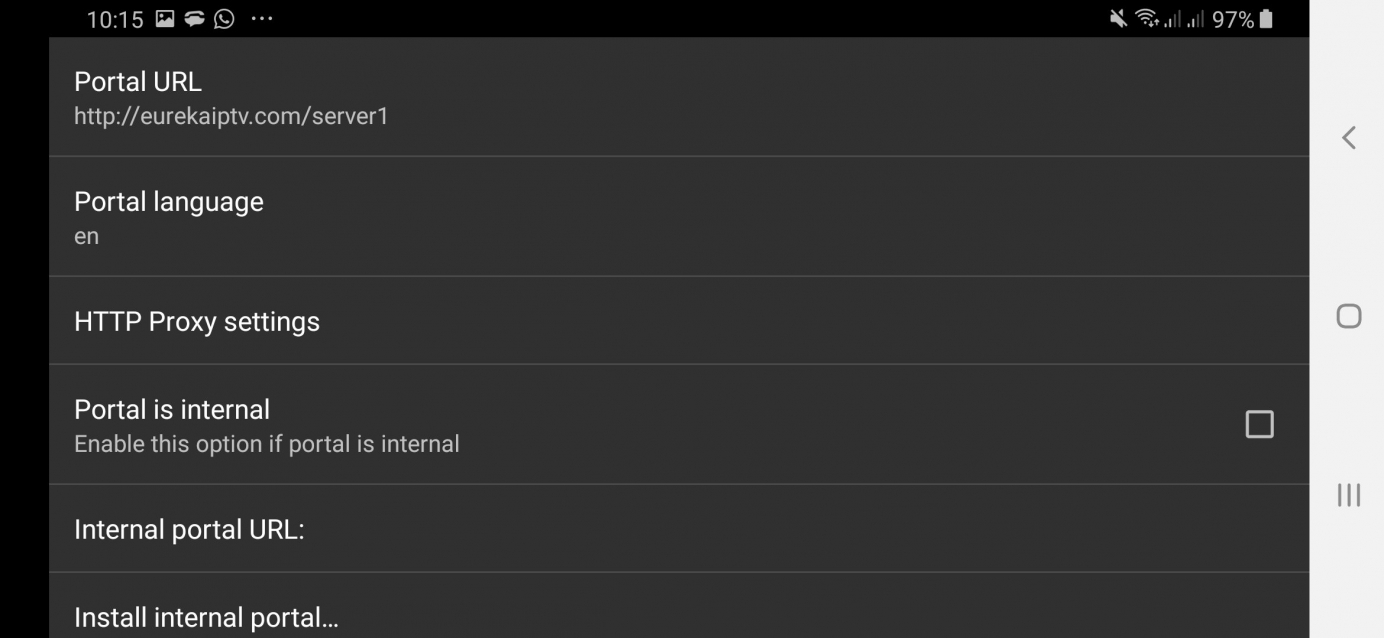This screenshot has width=1384, height=638.
Task: Open the recent apps navigation button
Action: [1349, 494]
